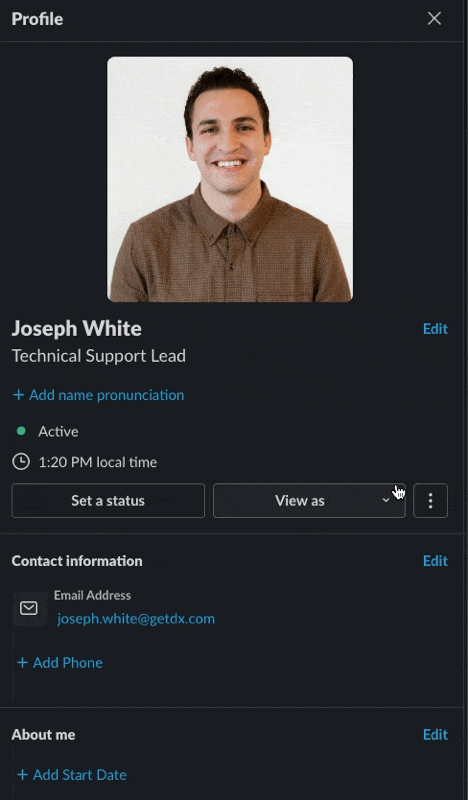Screen dimensions: 468x800
Task: Click the plus icon beside Add Start Date
Action: point(22,774)
